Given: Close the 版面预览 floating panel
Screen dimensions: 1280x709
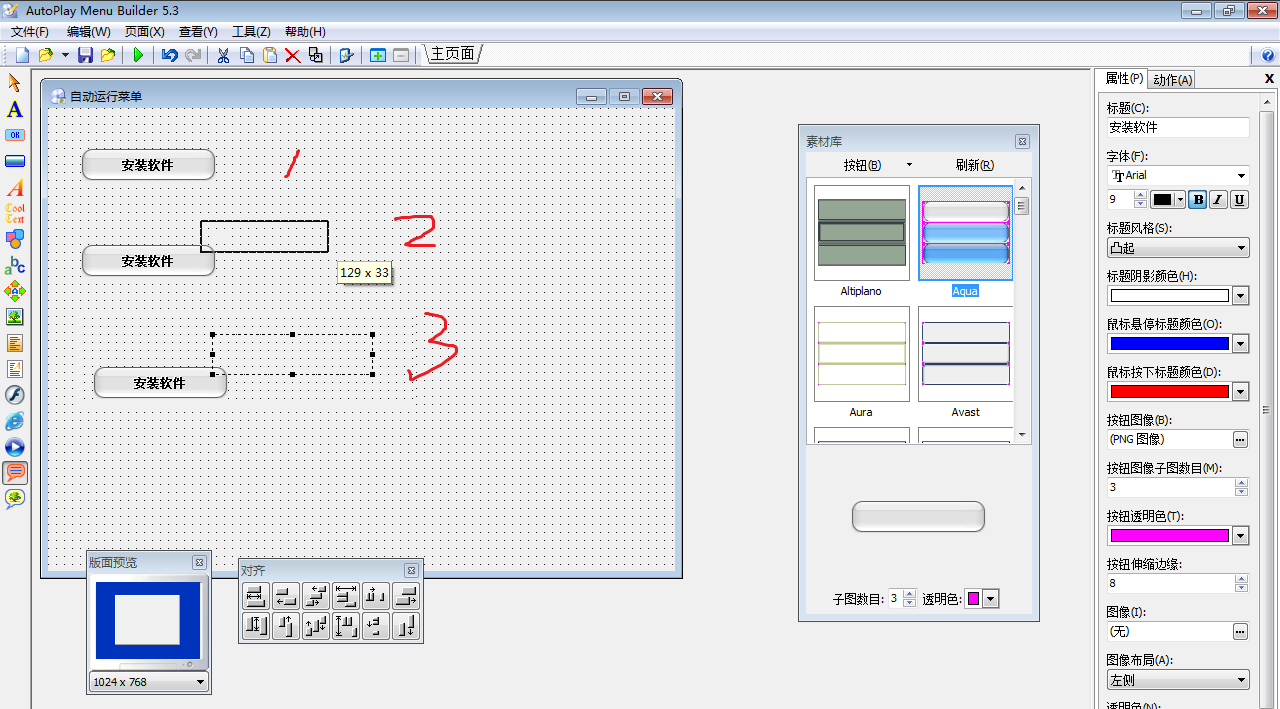Looking at the screenshot, I should tap(199, 563).
